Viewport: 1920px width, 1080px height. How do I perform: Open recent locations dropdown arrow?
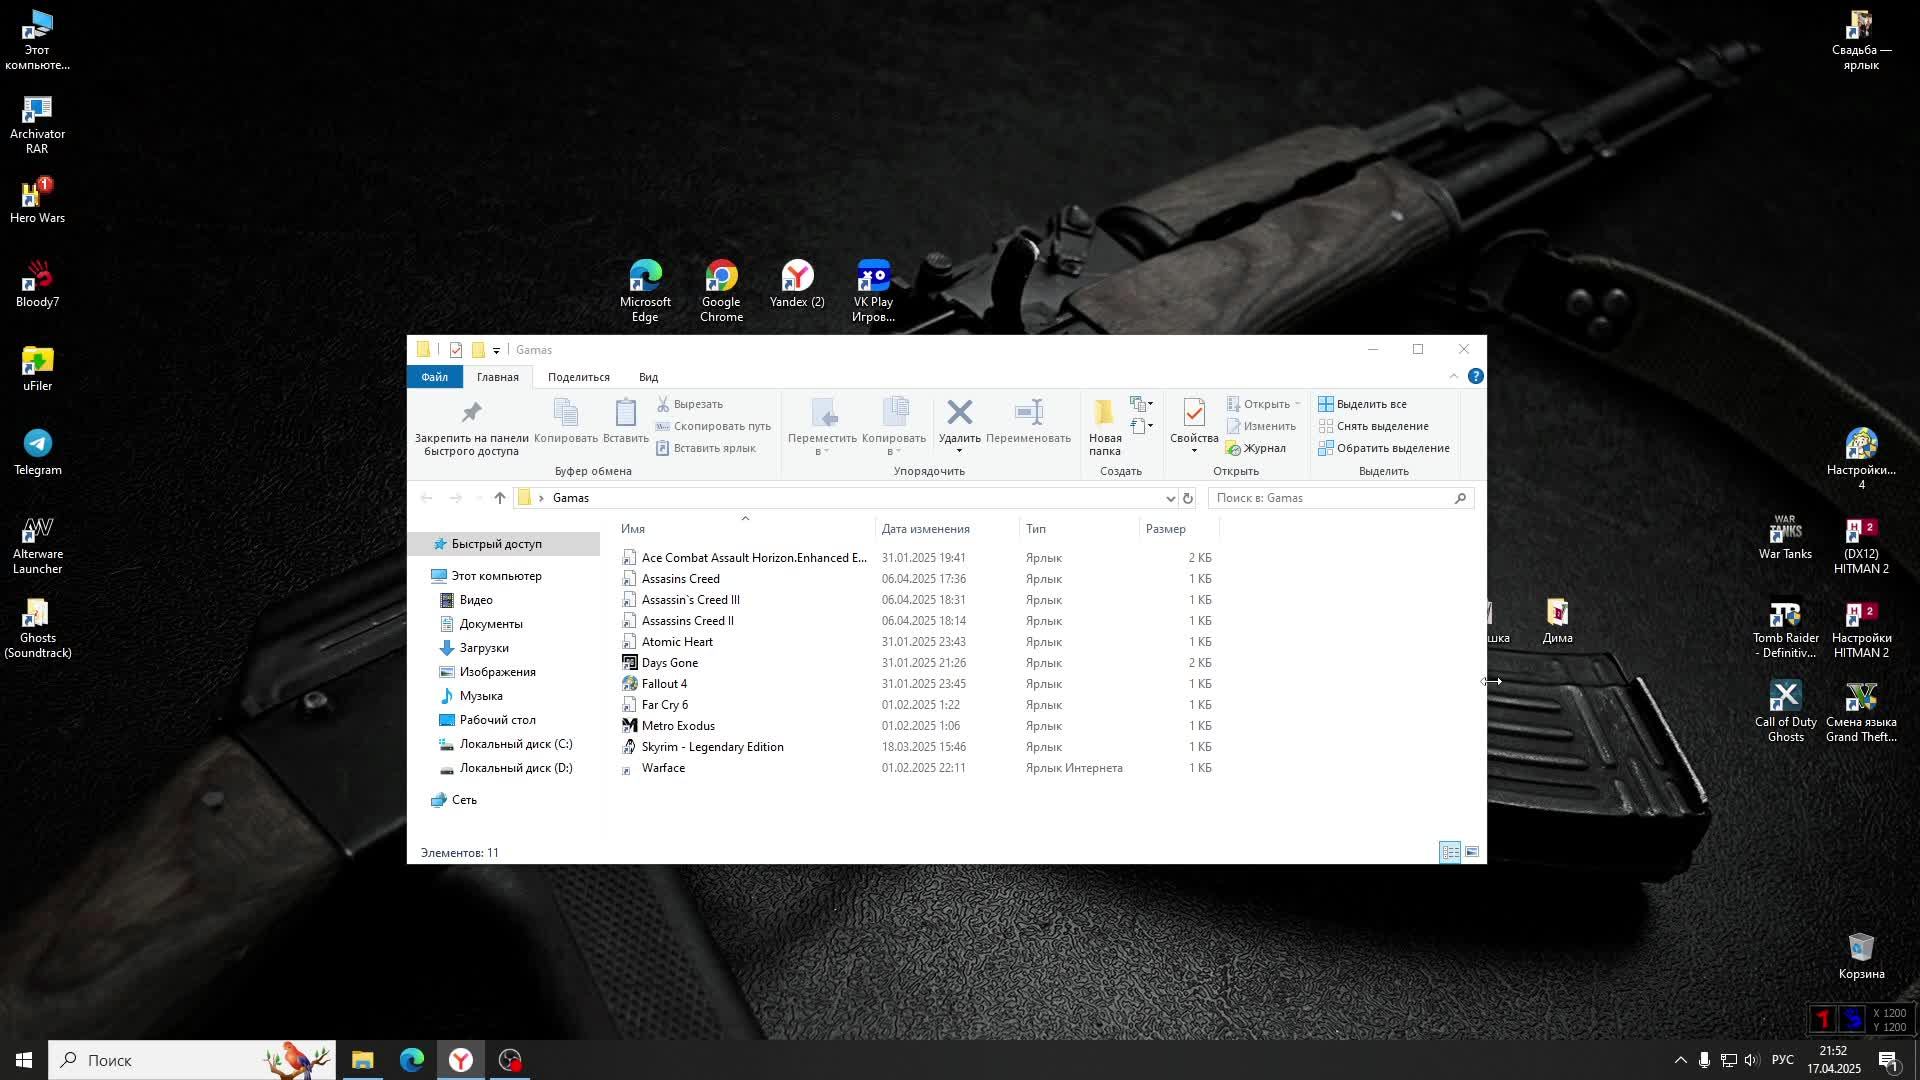(x=479, y=499)
